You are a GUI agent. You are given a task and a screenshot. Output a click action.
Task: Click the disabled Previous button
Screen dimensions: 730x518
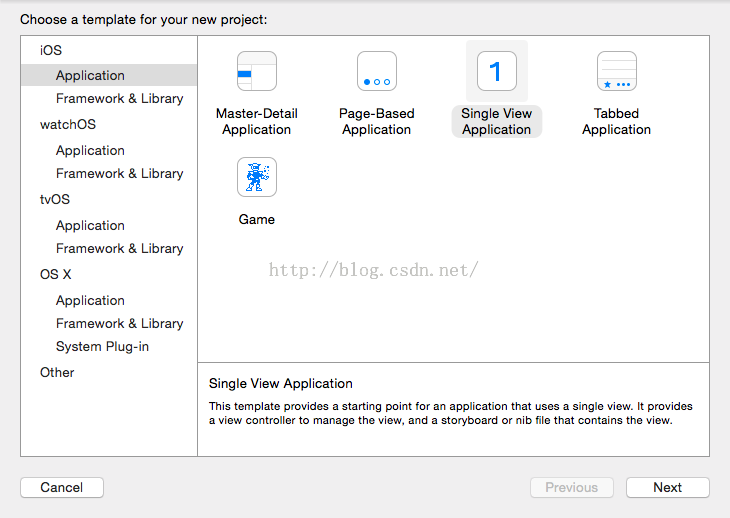(572, 487)
